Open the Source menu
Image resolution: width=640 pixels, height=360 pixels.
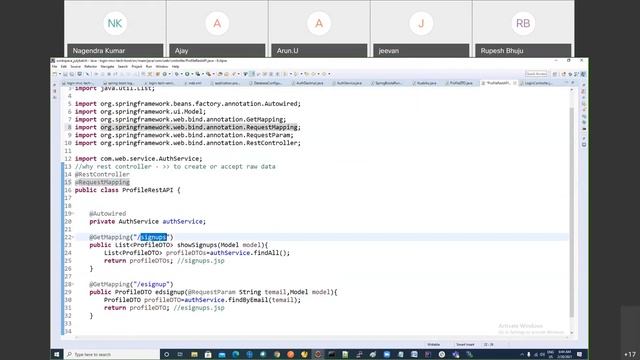tap(76, 67)
